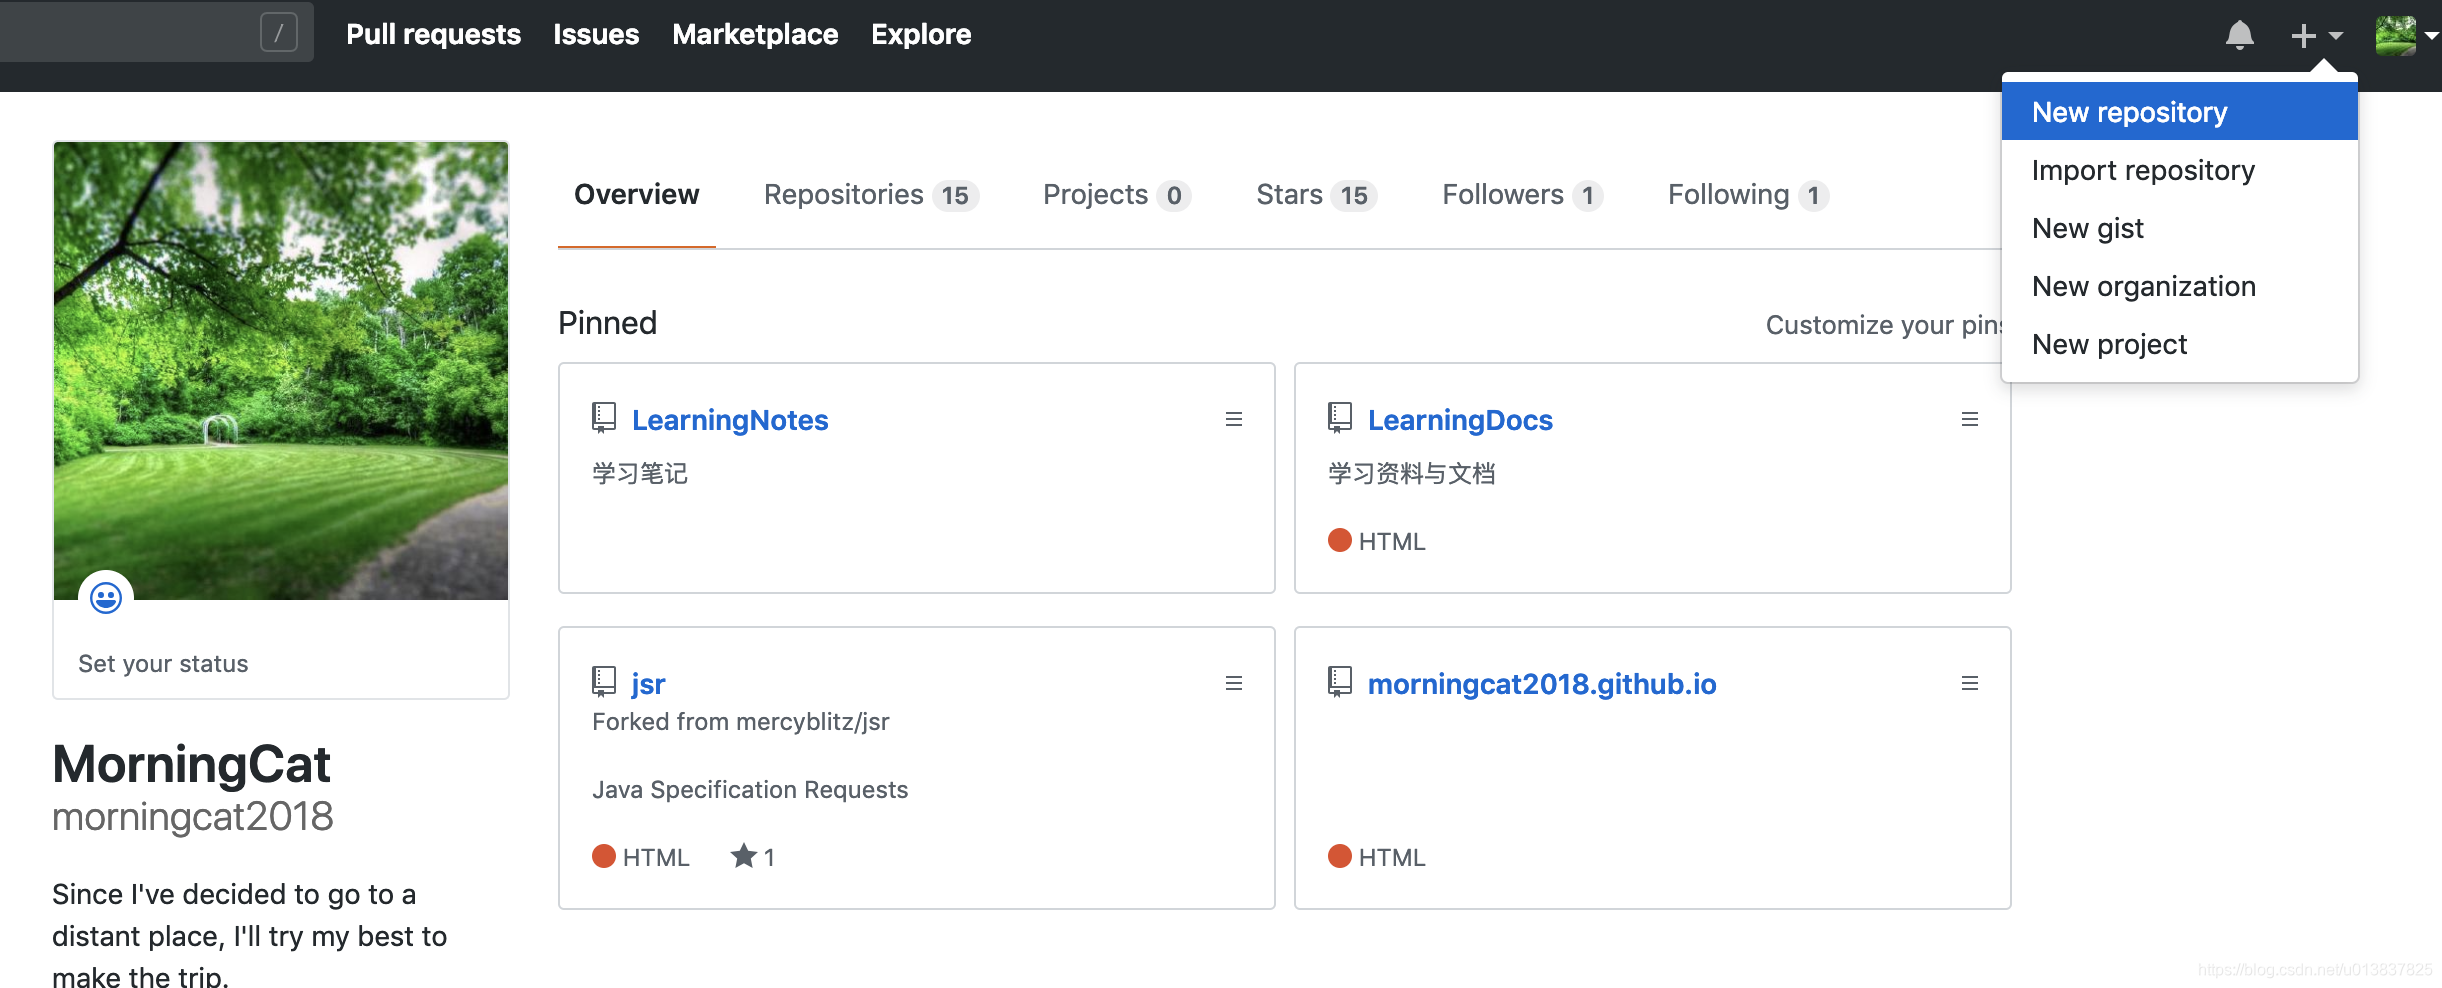Click the set status smiley icon
The width and height of the screenshot is (2442, 988).
[x=106, y=598]
